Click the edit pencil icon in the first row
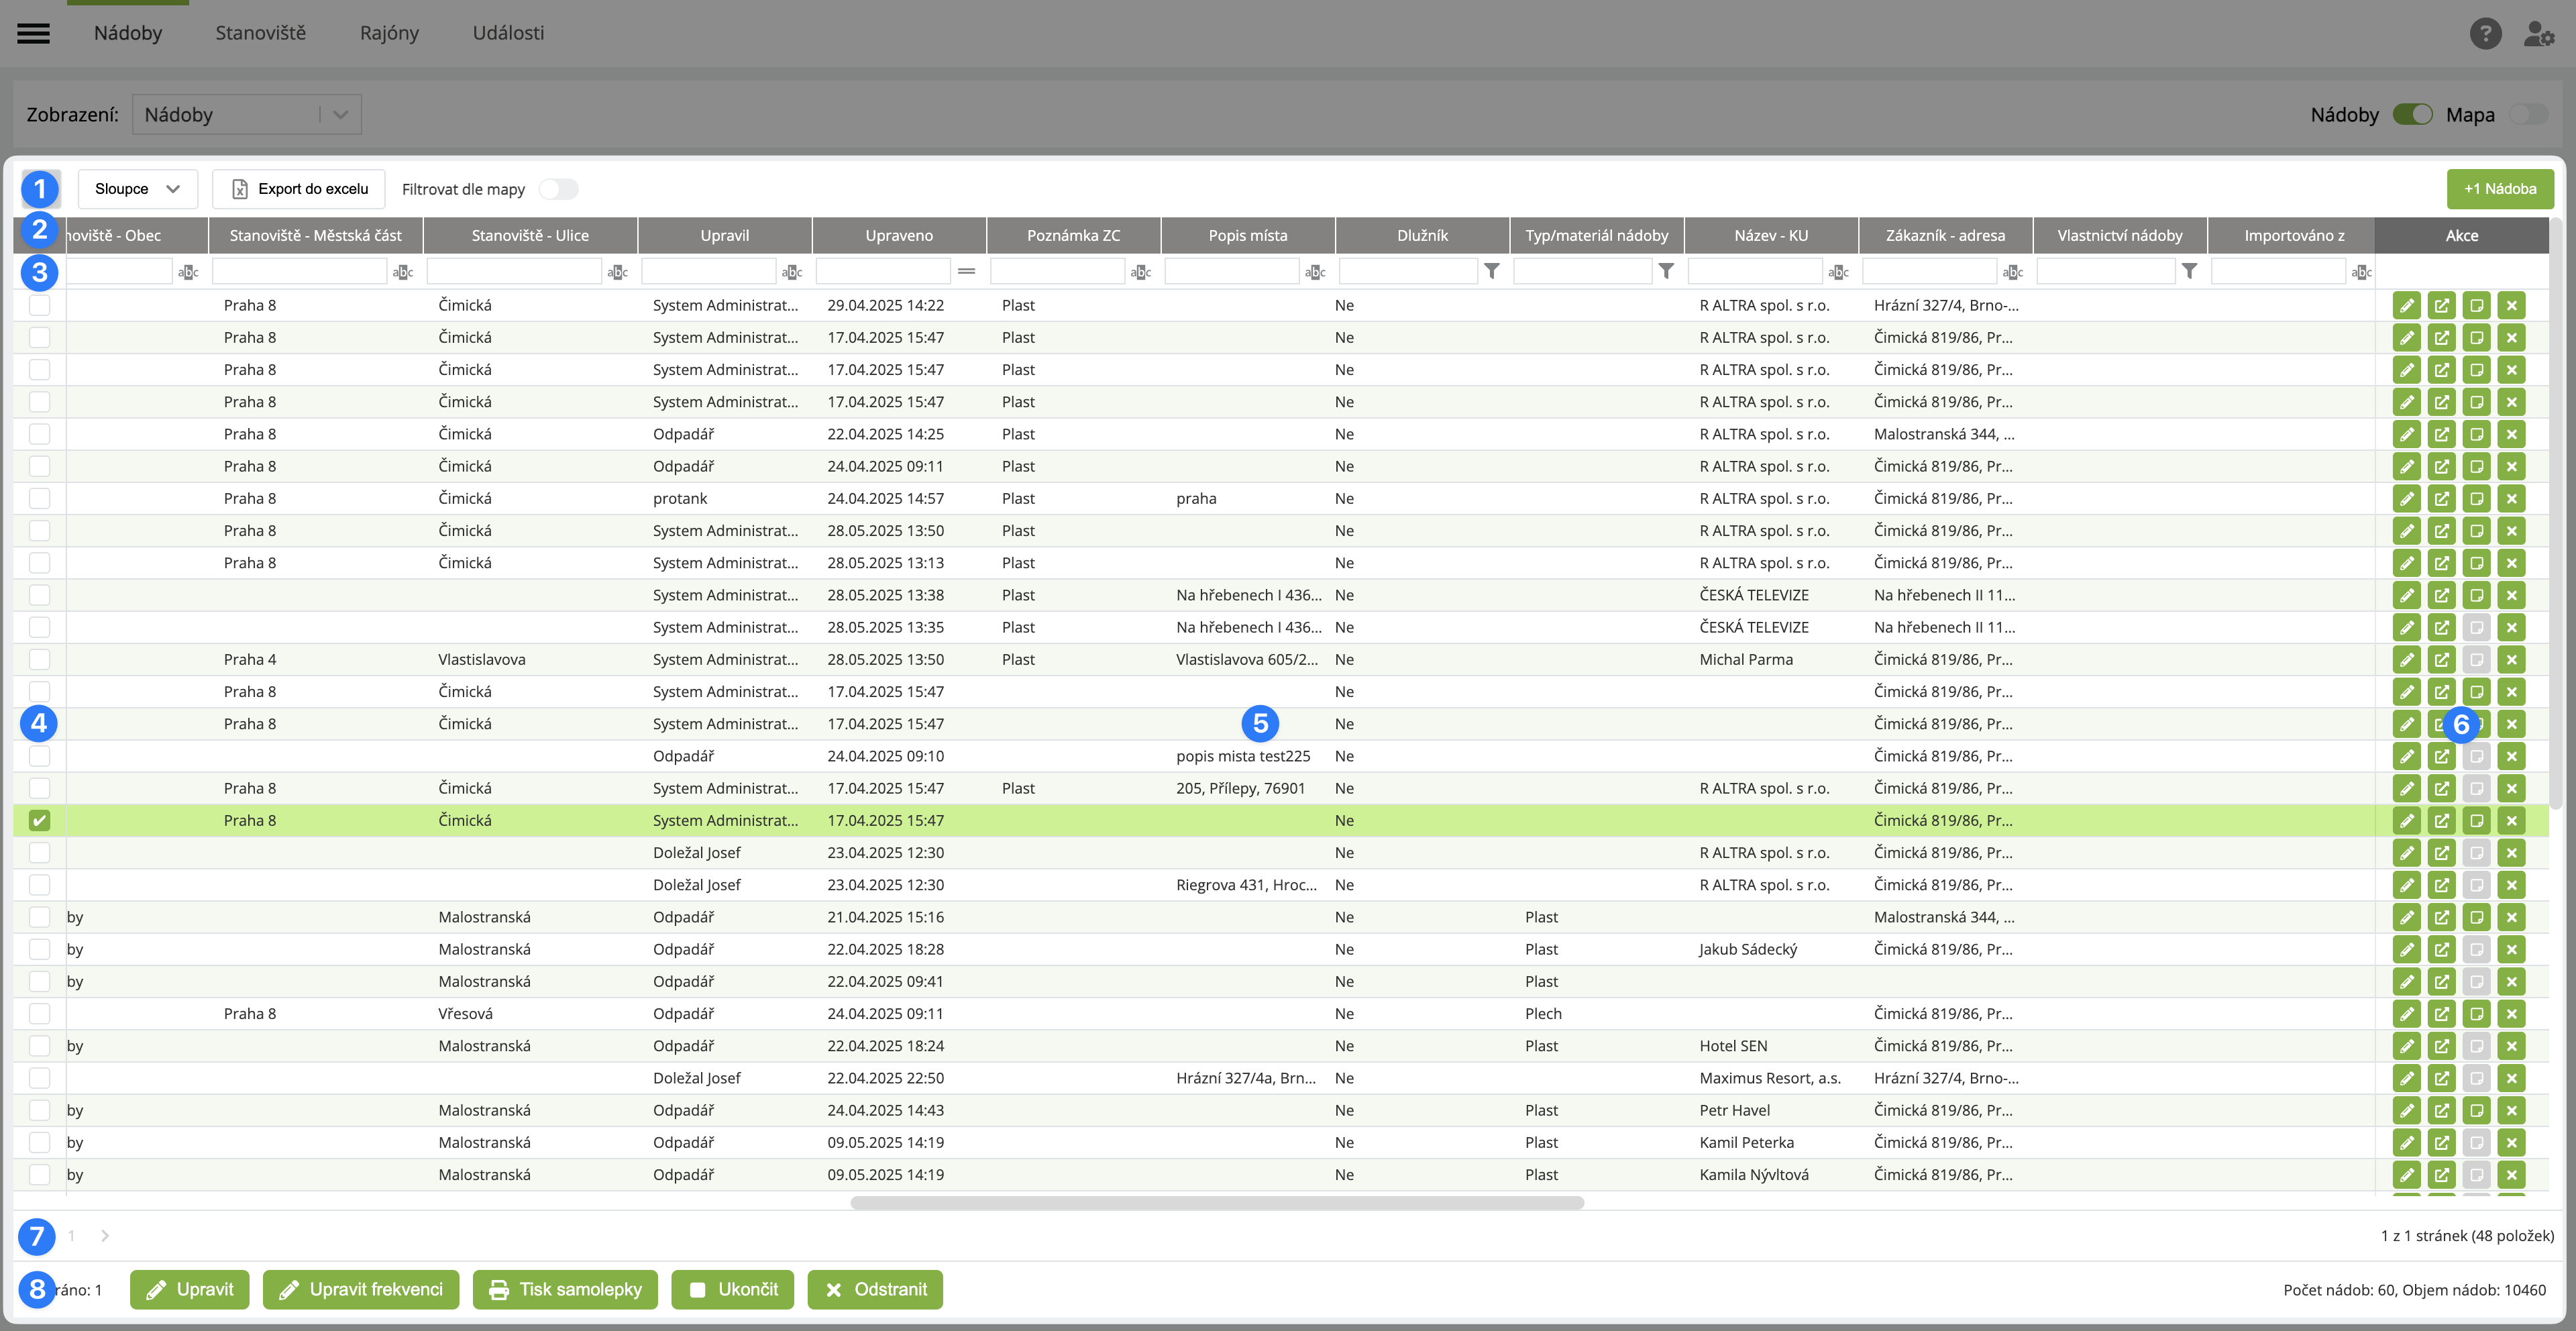 [2406, 305]
